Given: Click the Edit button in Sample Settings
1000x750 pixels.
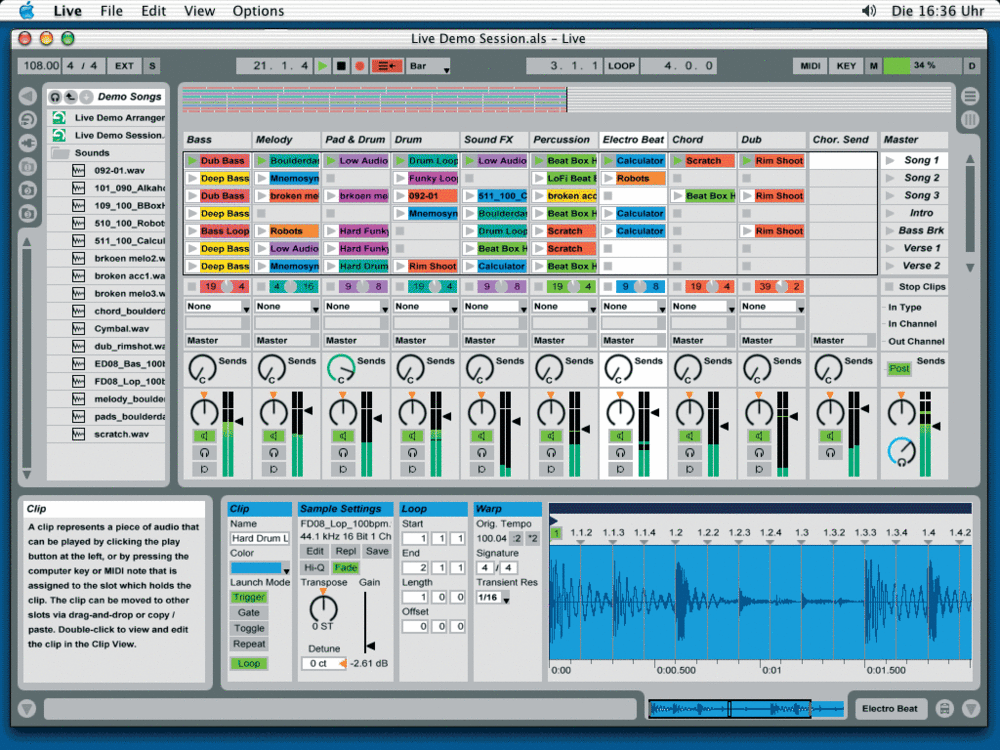Looking at the screenshot, I should pos(315,551).
